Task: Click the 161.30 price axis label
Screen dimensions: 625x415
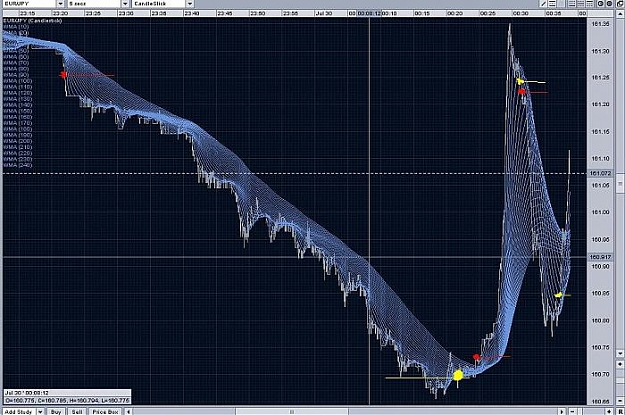Action: click(x=600, y=51)
